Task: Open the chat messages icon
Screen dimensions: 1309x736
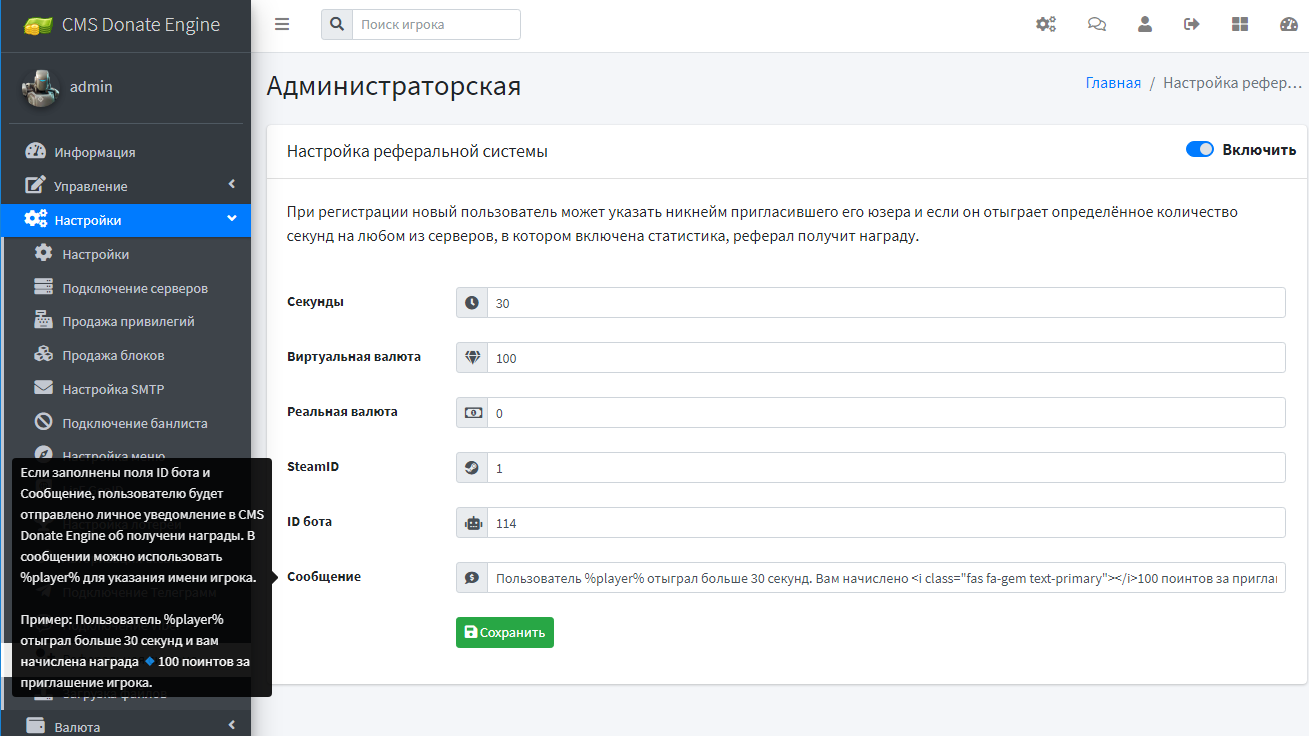Action: 1096,24
